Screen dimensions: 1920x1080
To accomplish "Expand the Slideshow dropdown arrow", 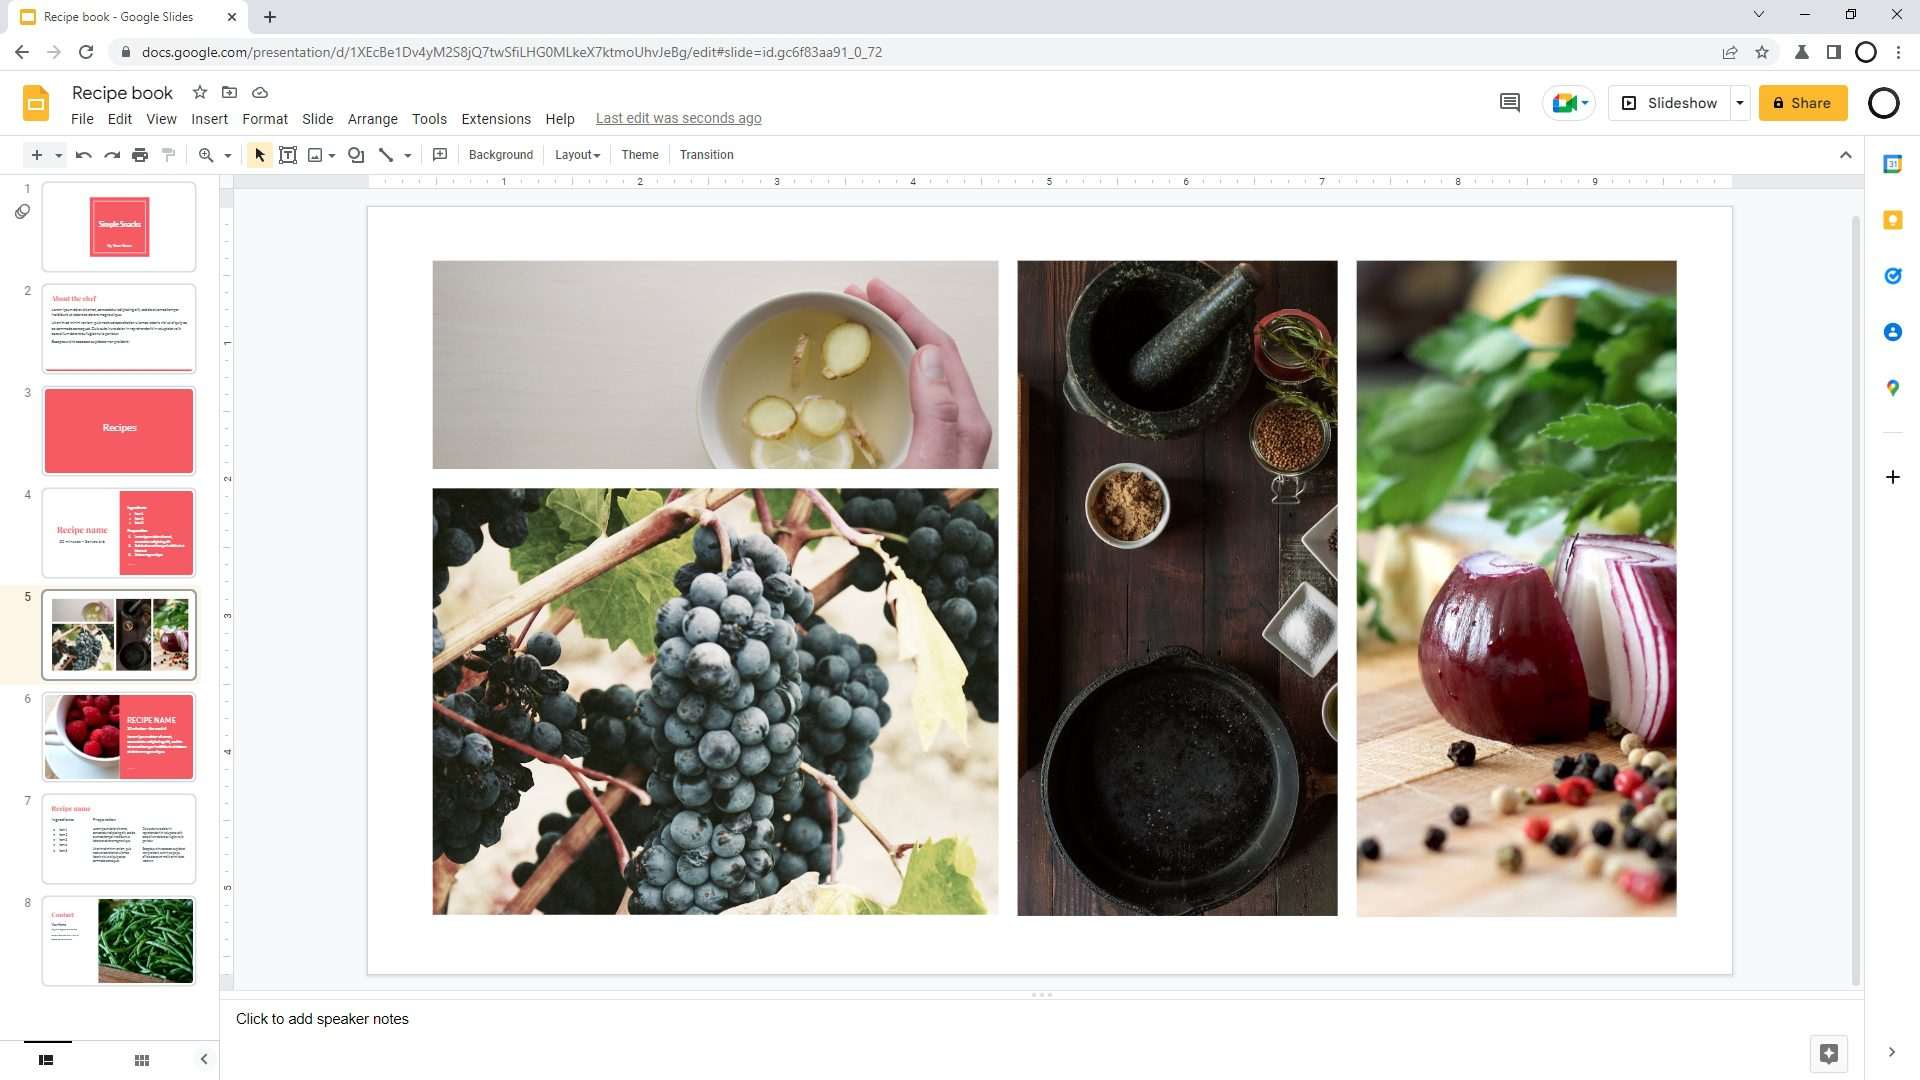I will (x=1741, y=102).
